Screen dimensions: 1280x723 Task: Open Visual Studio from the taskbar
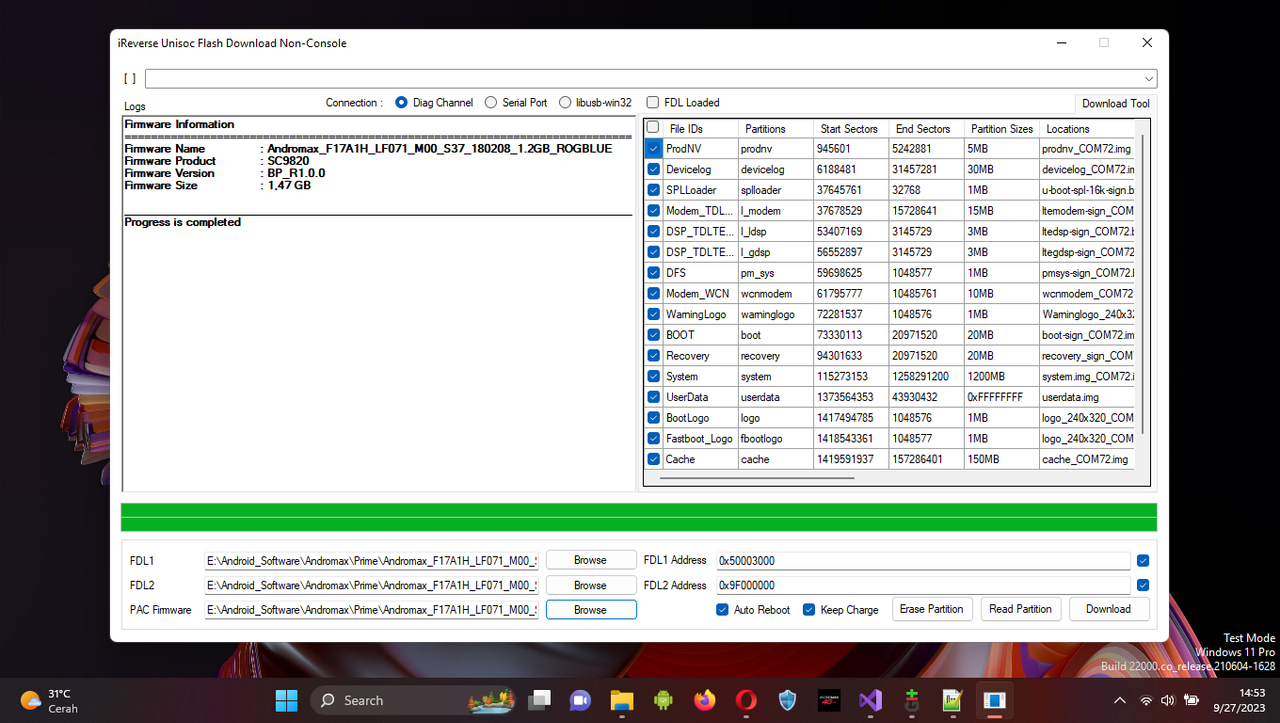click(869, 701)
